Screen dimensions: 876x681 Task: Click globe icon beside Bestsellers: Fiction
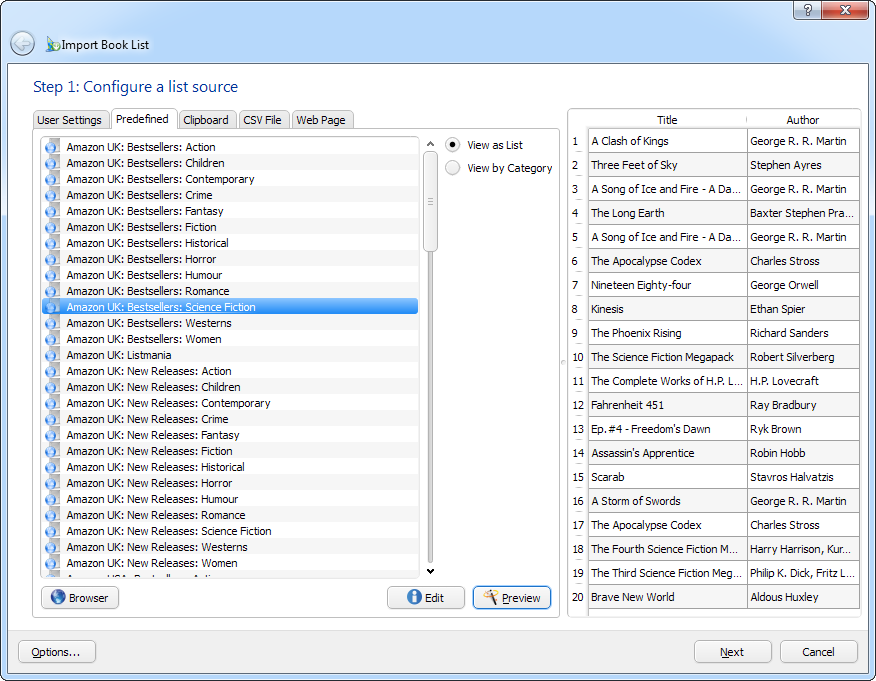52,227
